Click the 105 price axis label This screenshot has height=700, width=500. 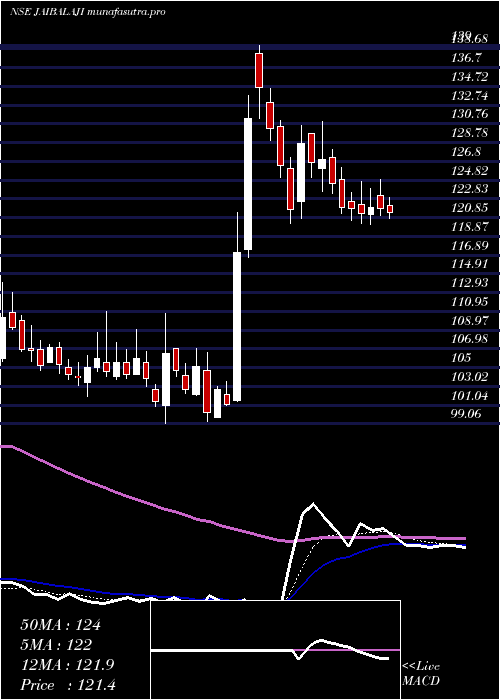pos(461,358)
